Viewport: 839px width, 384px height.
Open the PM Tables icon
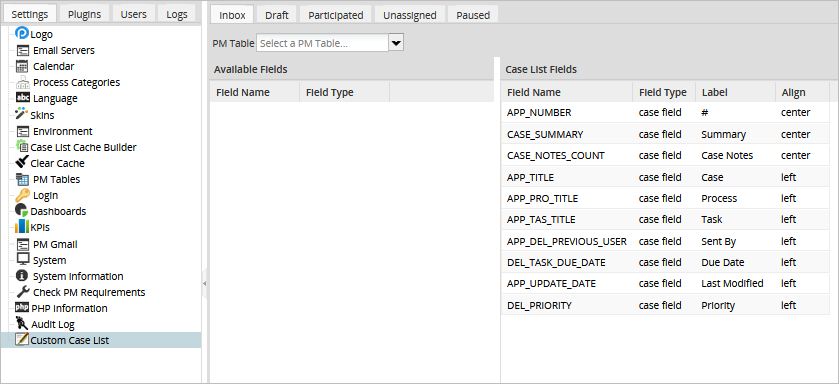22,179
